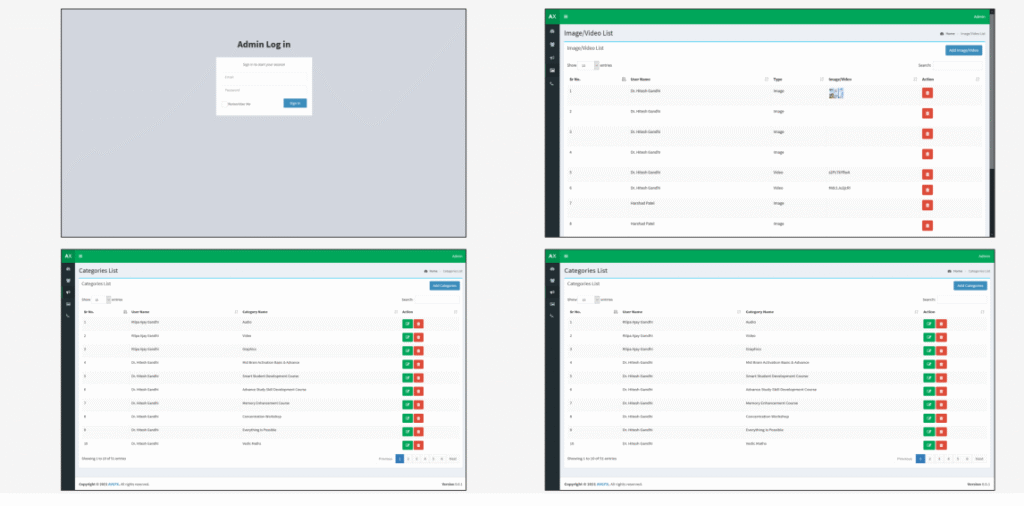The image size is (1024, 506).
Task: Click the Sign In button
Action: [294, 103]
